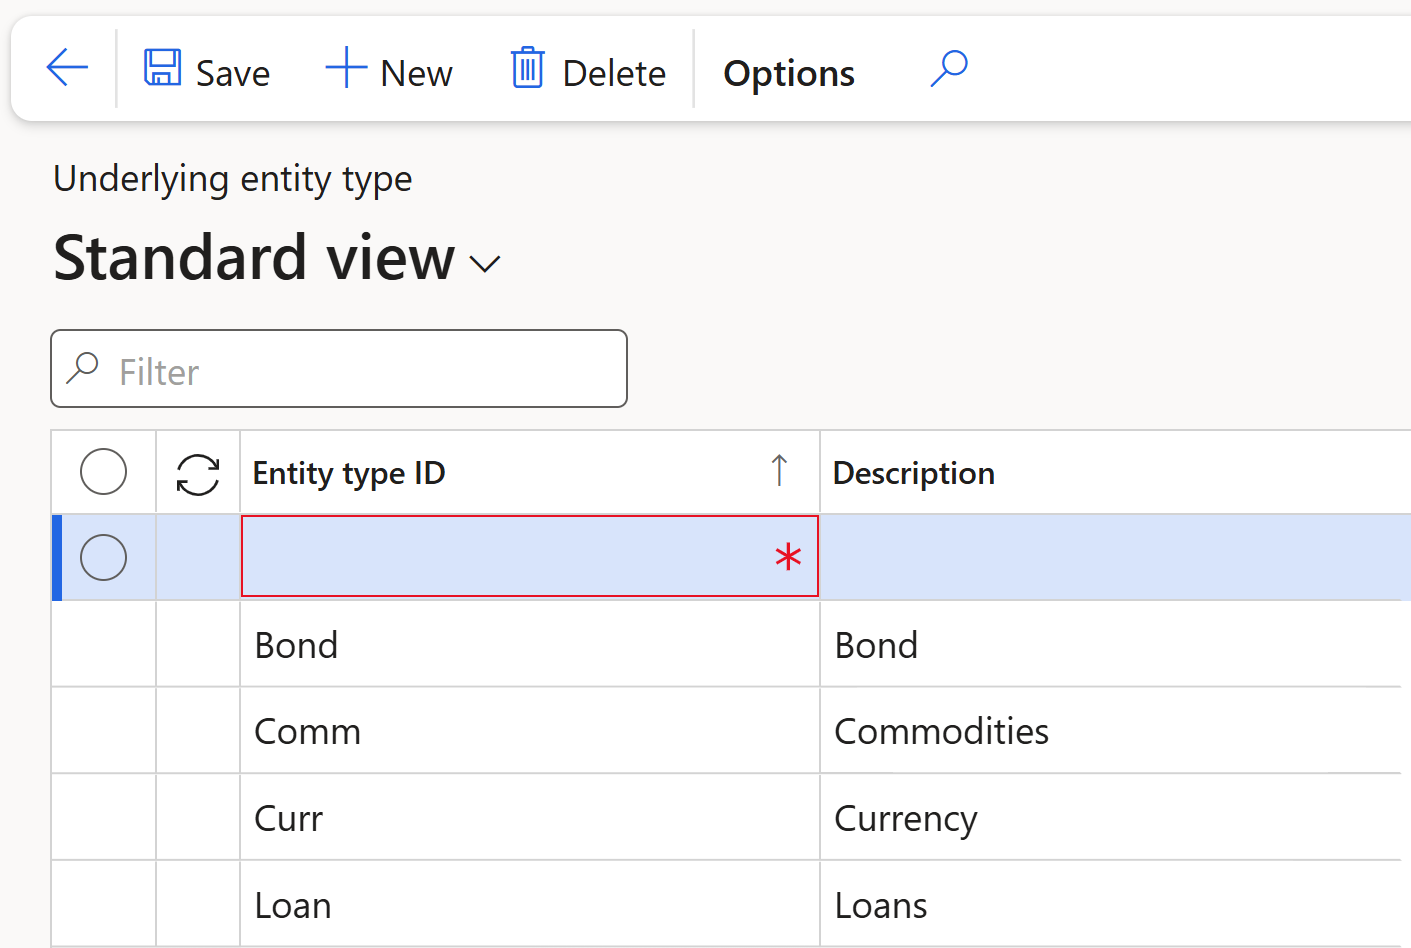Select the new empty row's circle
This screenshot has width=1411, height=948.
click(103, 557)
